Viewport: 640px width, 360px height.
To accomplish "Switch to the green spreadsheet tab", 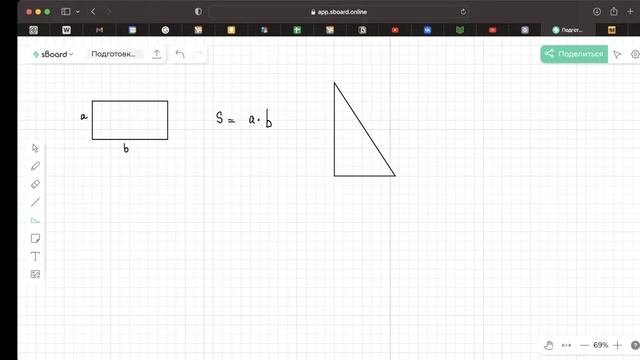I will [x=297, y=30].
